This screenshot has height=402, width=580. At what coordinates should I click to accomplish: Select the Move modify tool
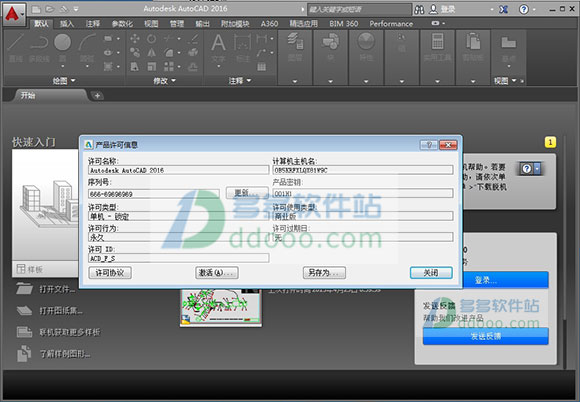tap(135, 38)
